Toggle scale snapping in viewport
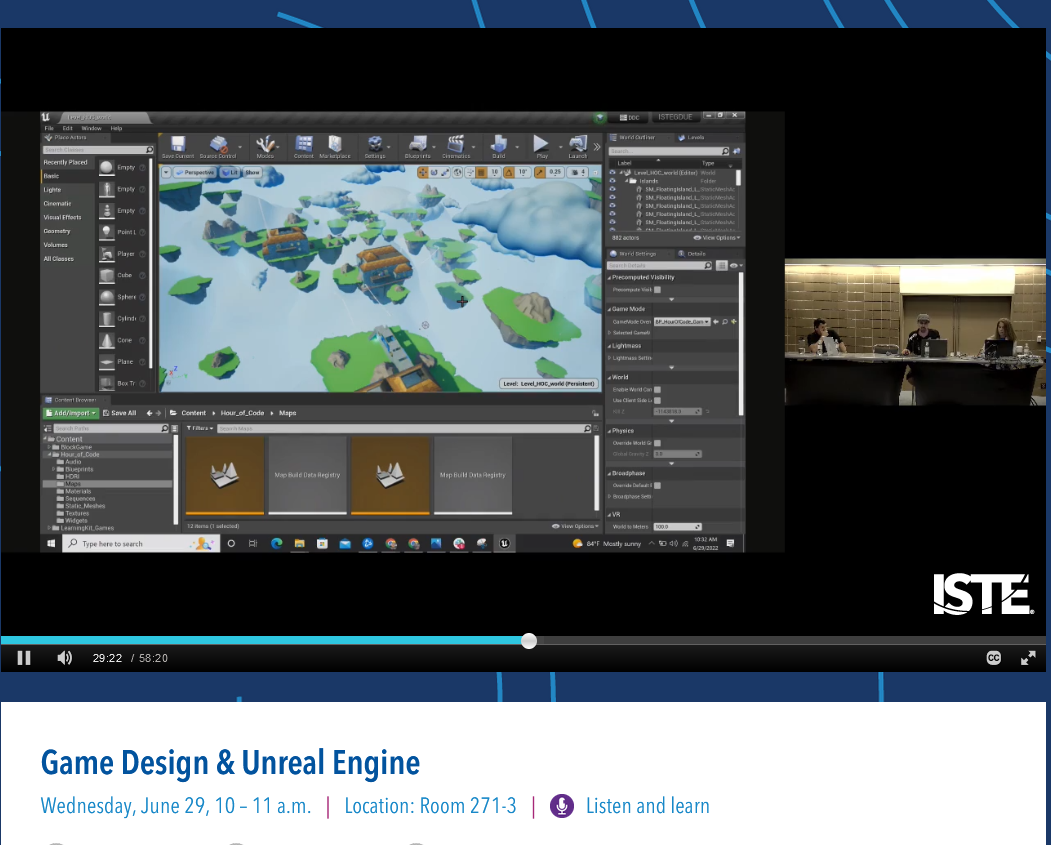The width and height of the screenshot is (1051, 845). pos(540,173)
